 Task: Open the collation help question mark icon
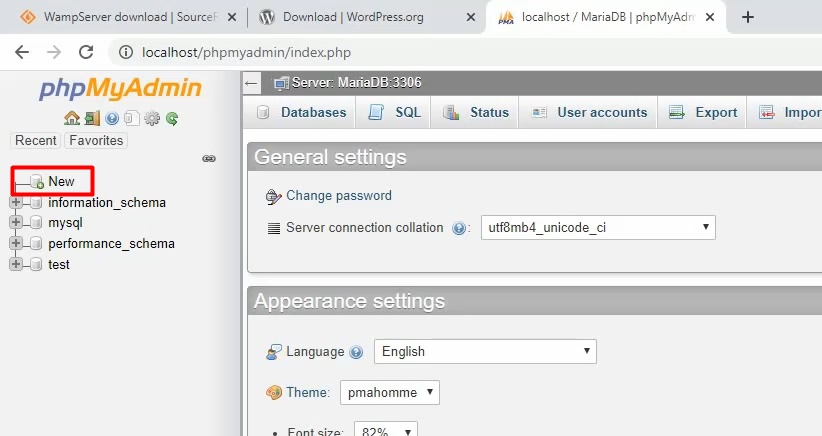pos(459,228)
